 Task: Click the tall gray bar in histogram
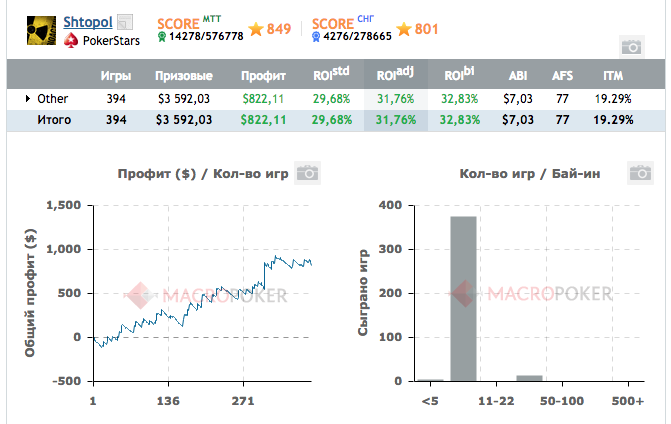point(463,299)
